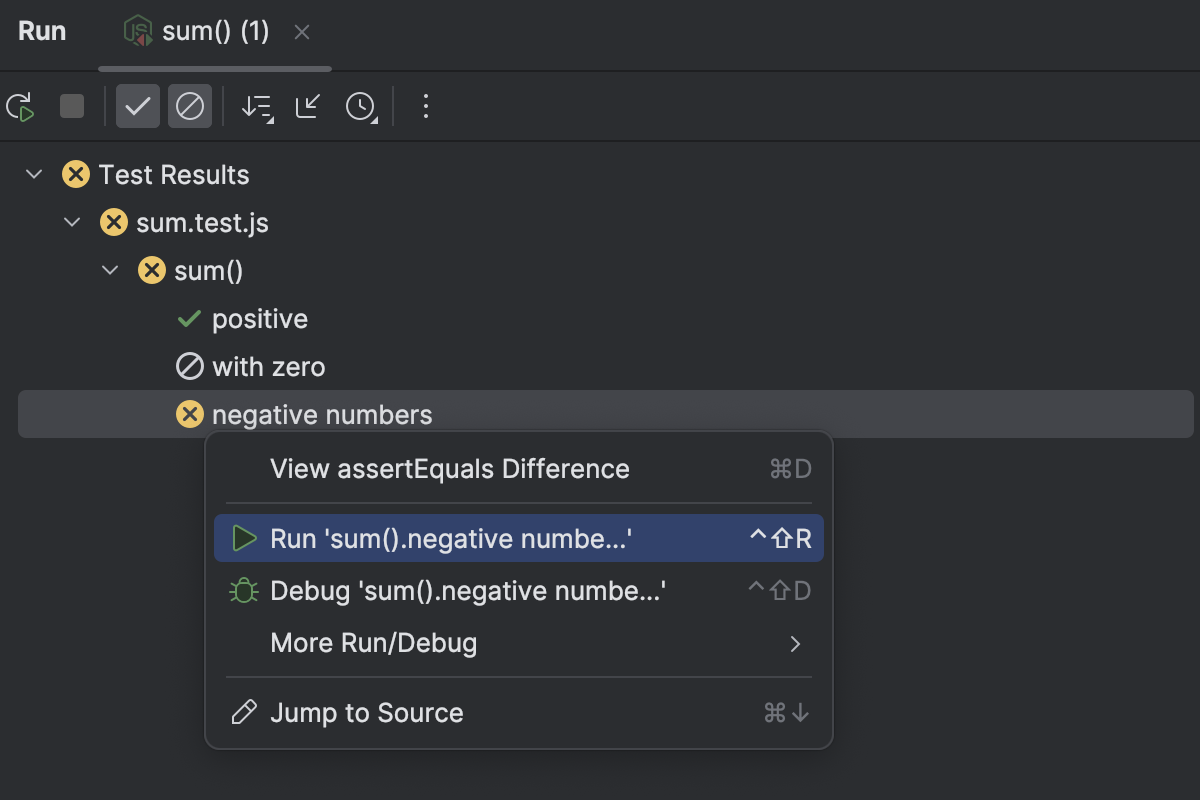The width and height of the screenshot is (1200, 800).
Task: Toggle Show Ignored tests filter
Action: pos(190,106)
